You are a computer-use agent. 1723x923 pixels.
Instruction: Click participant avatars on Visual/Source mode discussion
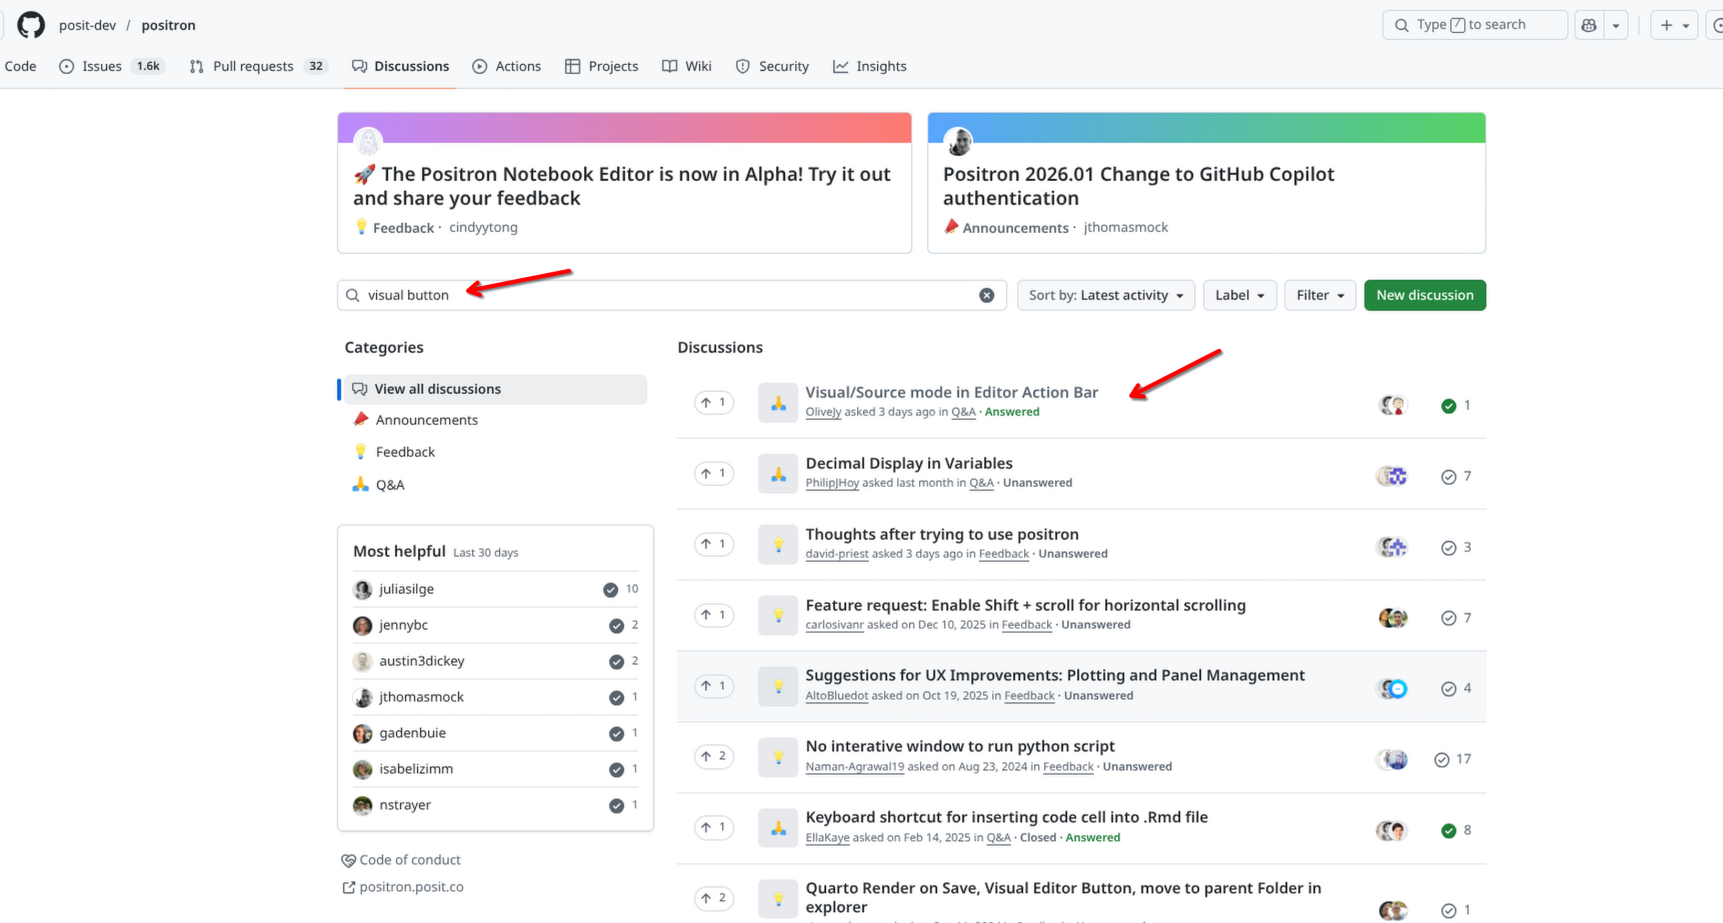[1392, 405]
